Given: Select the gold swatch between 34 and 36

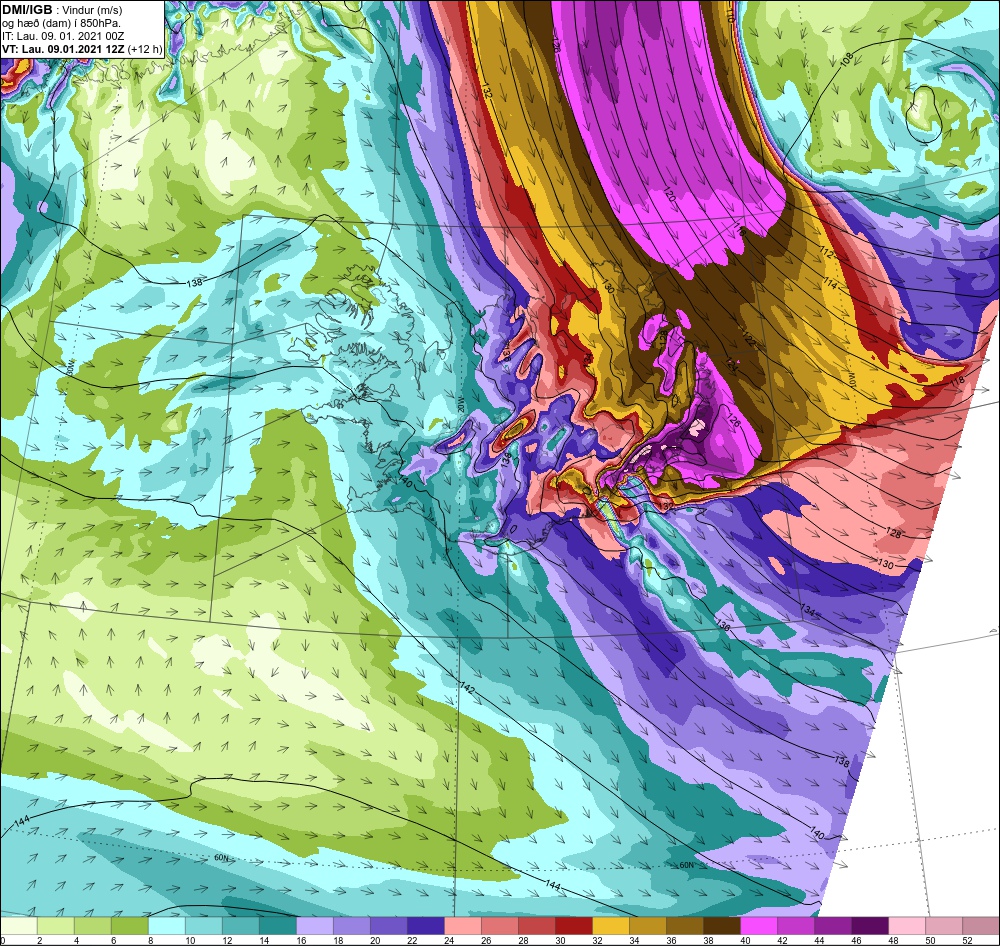Looking at the screenshot, I should [x=648, y=925].
